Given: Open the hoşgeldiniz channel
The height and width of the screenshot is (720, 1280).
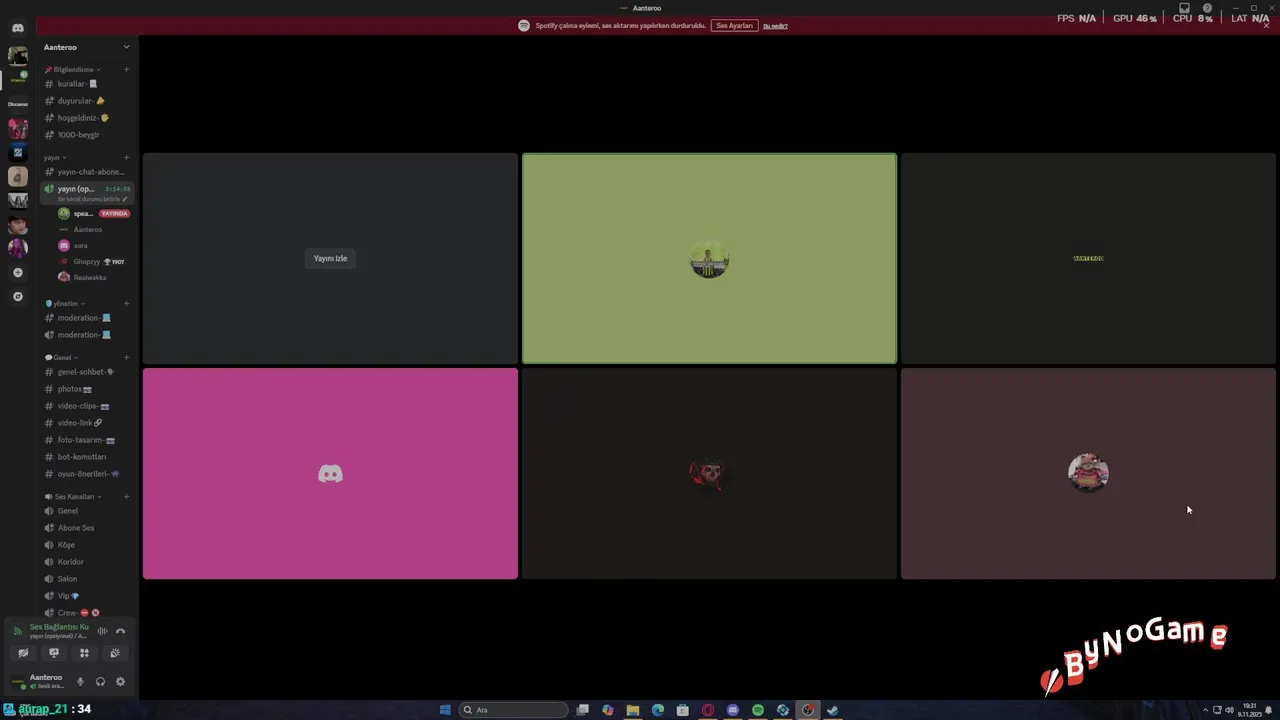Looking at the screenshot, I should click(x=87, y=118).
